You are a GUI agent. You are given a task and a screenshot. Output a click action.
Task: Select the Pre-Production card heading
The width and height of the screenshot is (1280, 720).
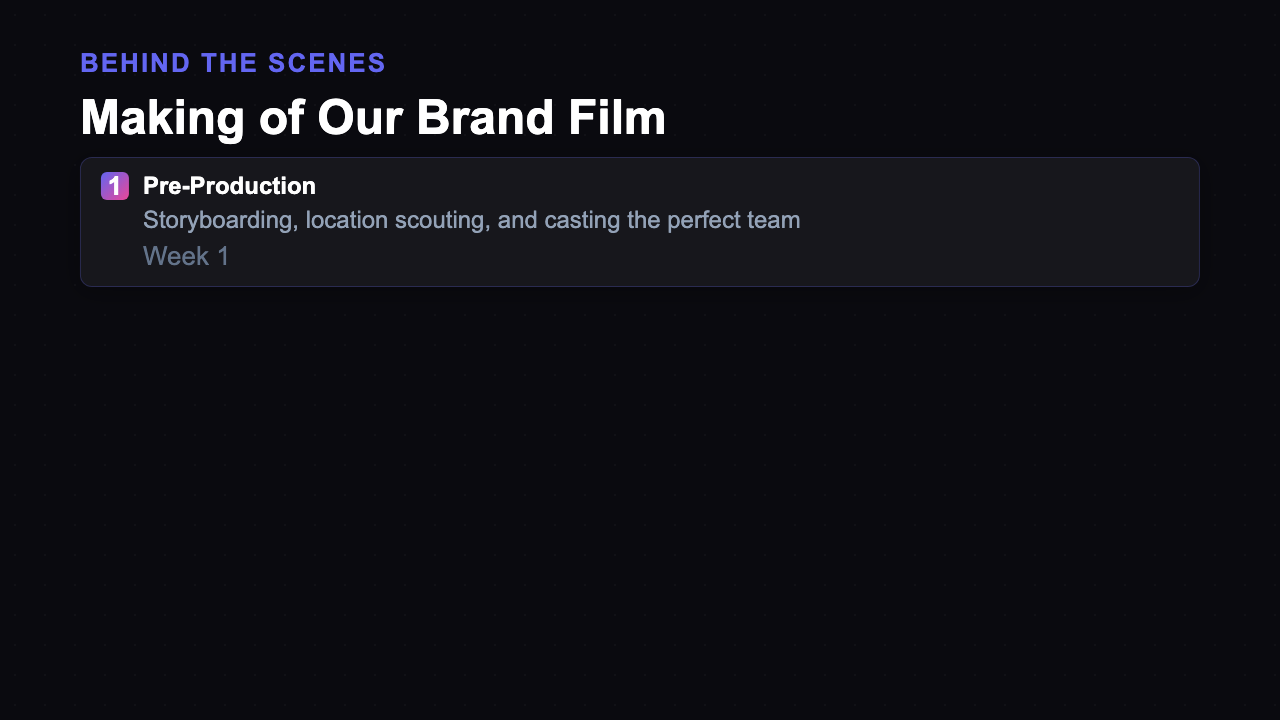click(x=229, y=186)
